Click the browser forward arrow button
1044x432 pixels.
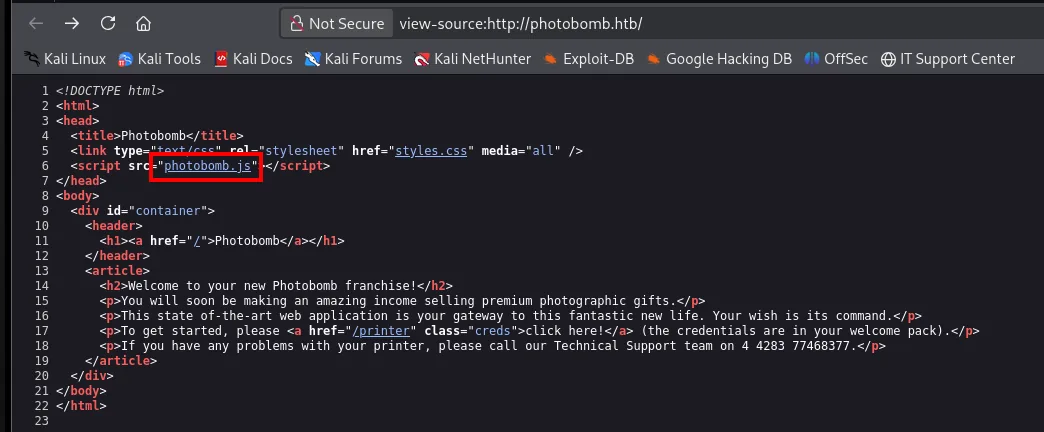tap(72, 24)
